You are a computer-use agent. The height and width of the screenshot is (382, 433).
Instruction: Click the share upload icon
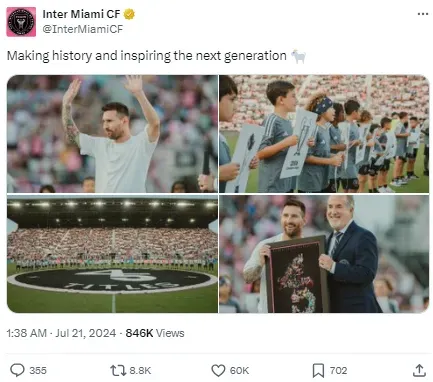(x=419, y=370)
